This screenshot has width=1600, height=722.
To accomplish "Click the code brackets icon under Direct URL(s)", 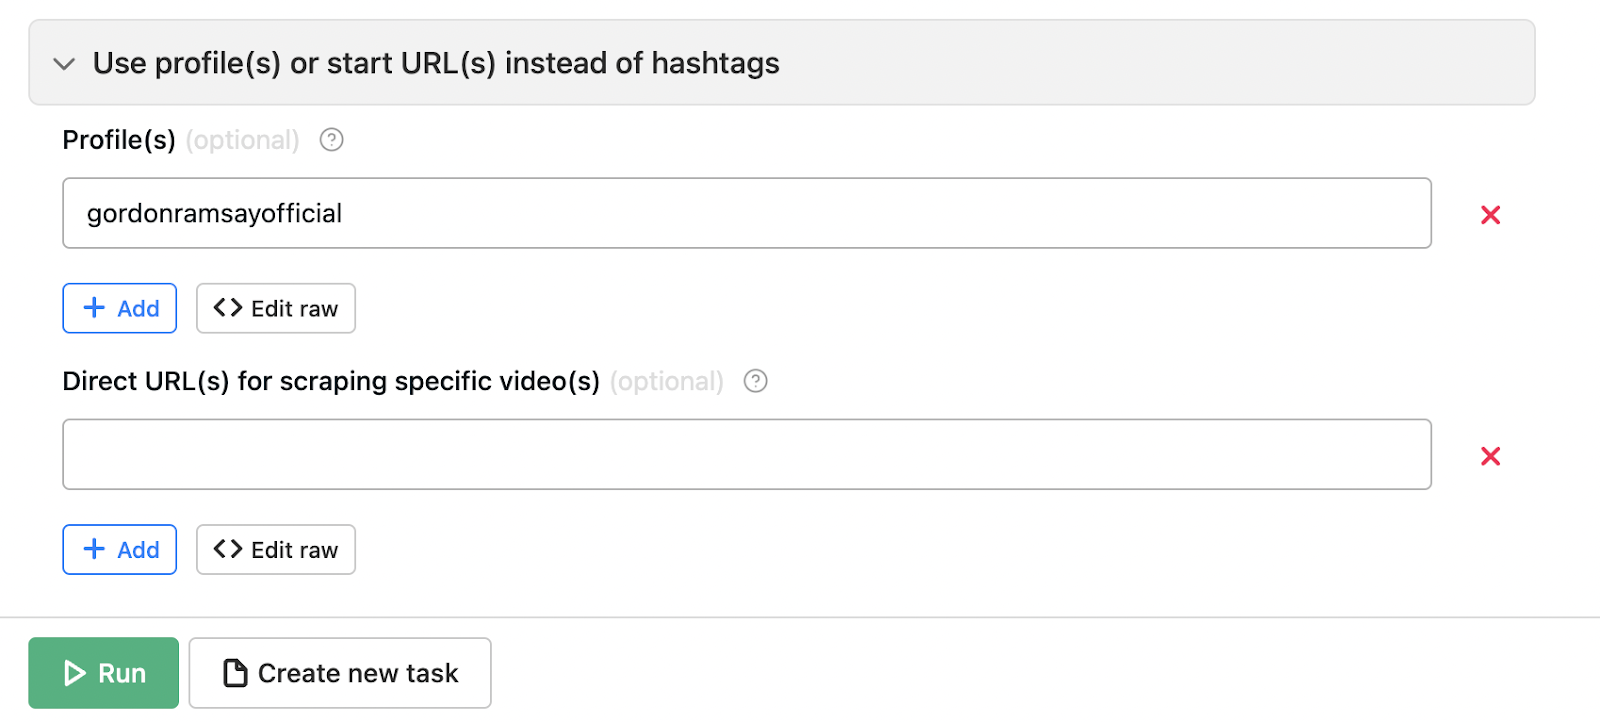I will tap(228, 549).
